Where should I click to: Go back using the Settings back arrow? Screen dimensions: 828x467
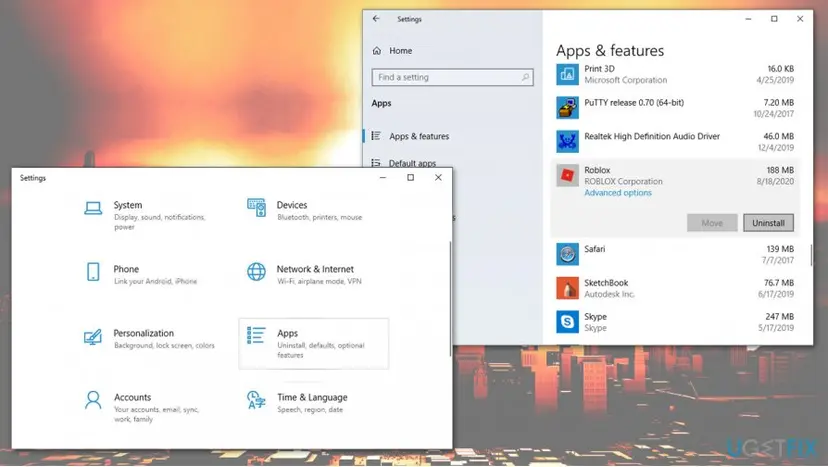pyautogui.click(x=376, y=18)
